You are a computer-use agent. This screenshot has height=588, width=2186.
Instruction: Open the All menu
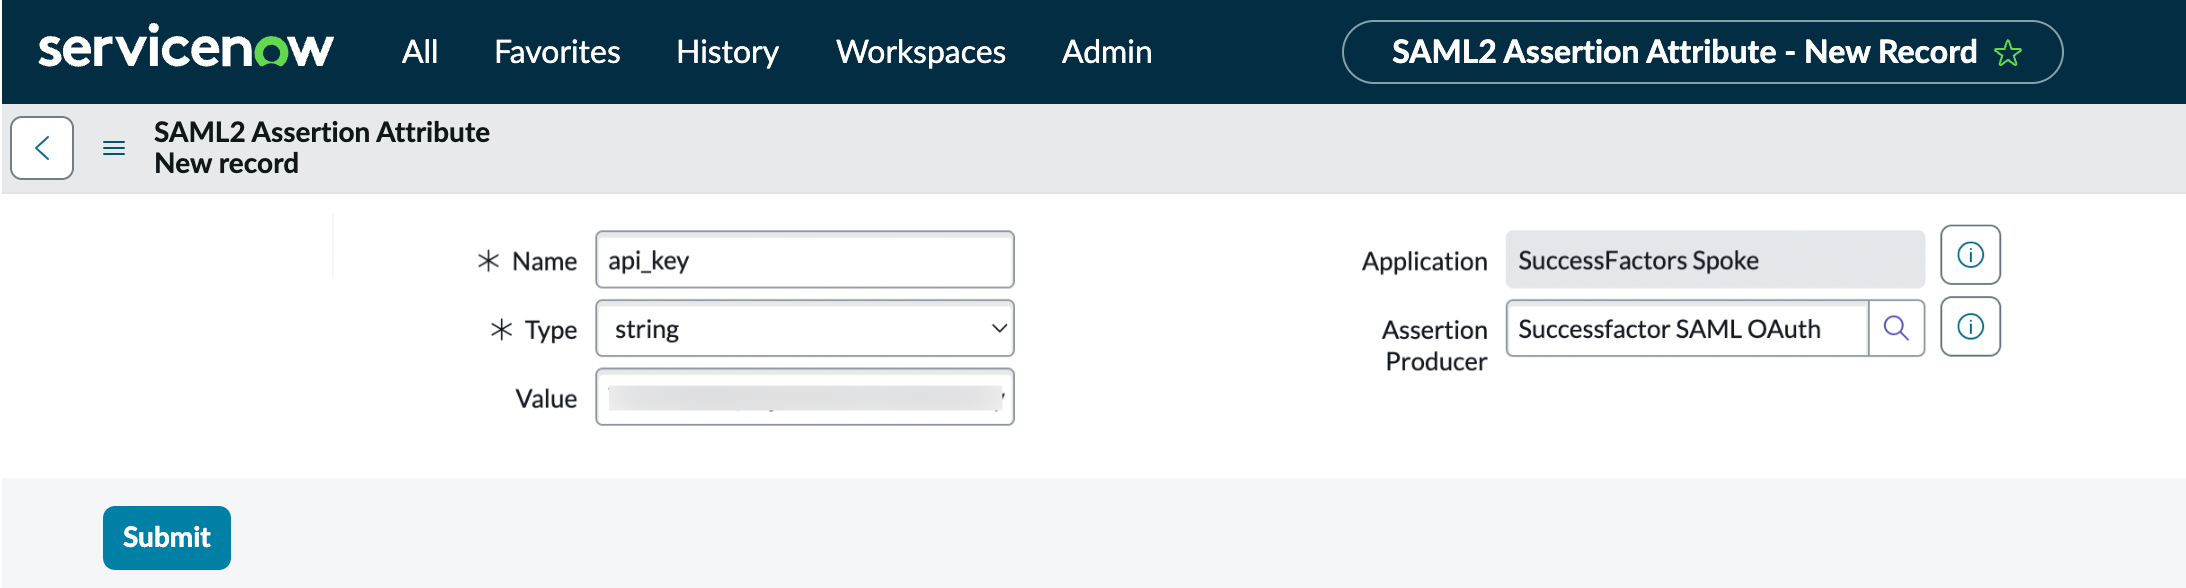click(x=420, y=52)
